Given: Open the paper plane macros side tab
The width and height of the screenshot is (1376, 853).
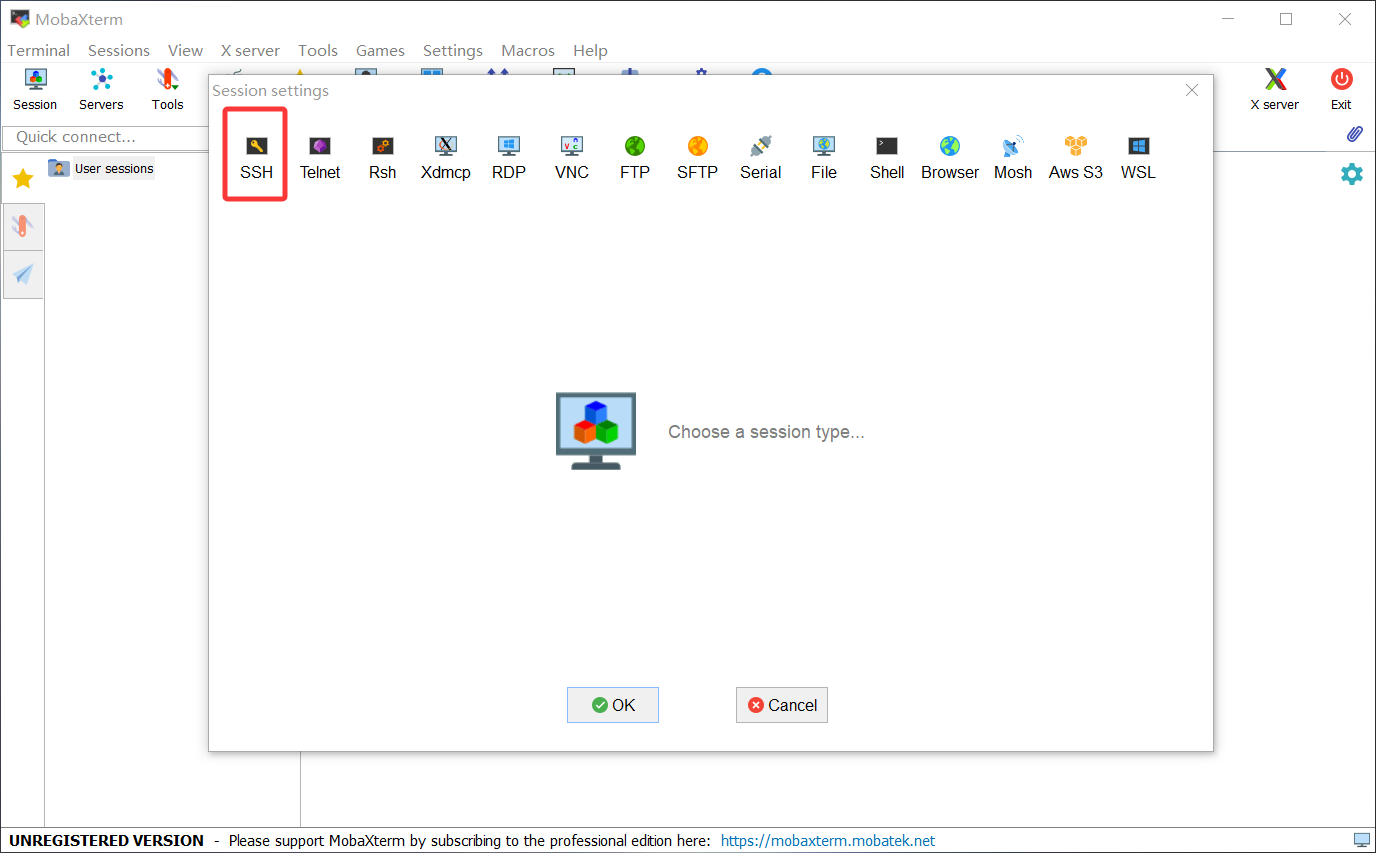Looking at the screenshot, I should pyautogui.click(x=22, y=274).
